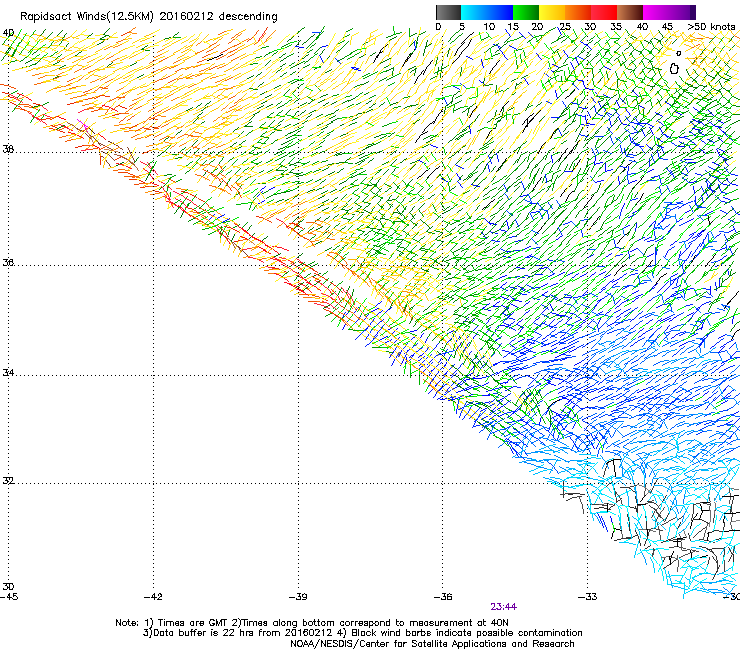740x650 pixels.
Task: Click the '0' legend scale label
Action: (438, 27)
